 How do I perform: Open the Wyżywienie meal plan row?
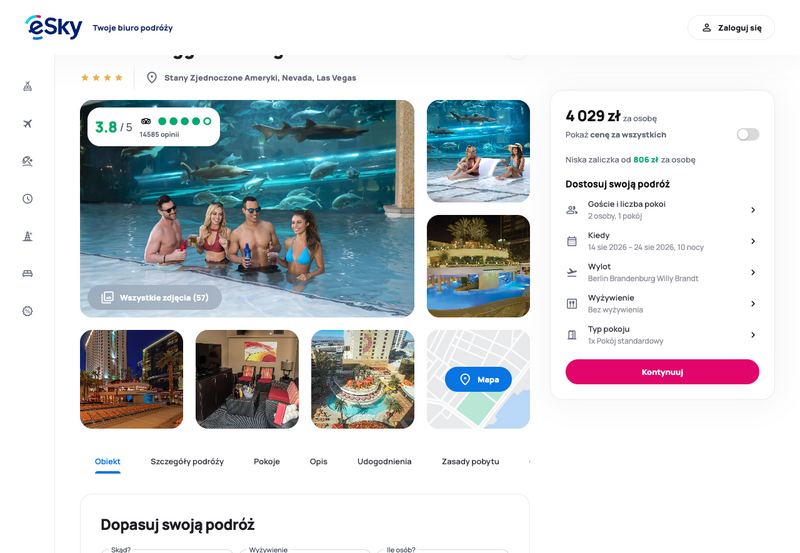[x=662, y=304]
